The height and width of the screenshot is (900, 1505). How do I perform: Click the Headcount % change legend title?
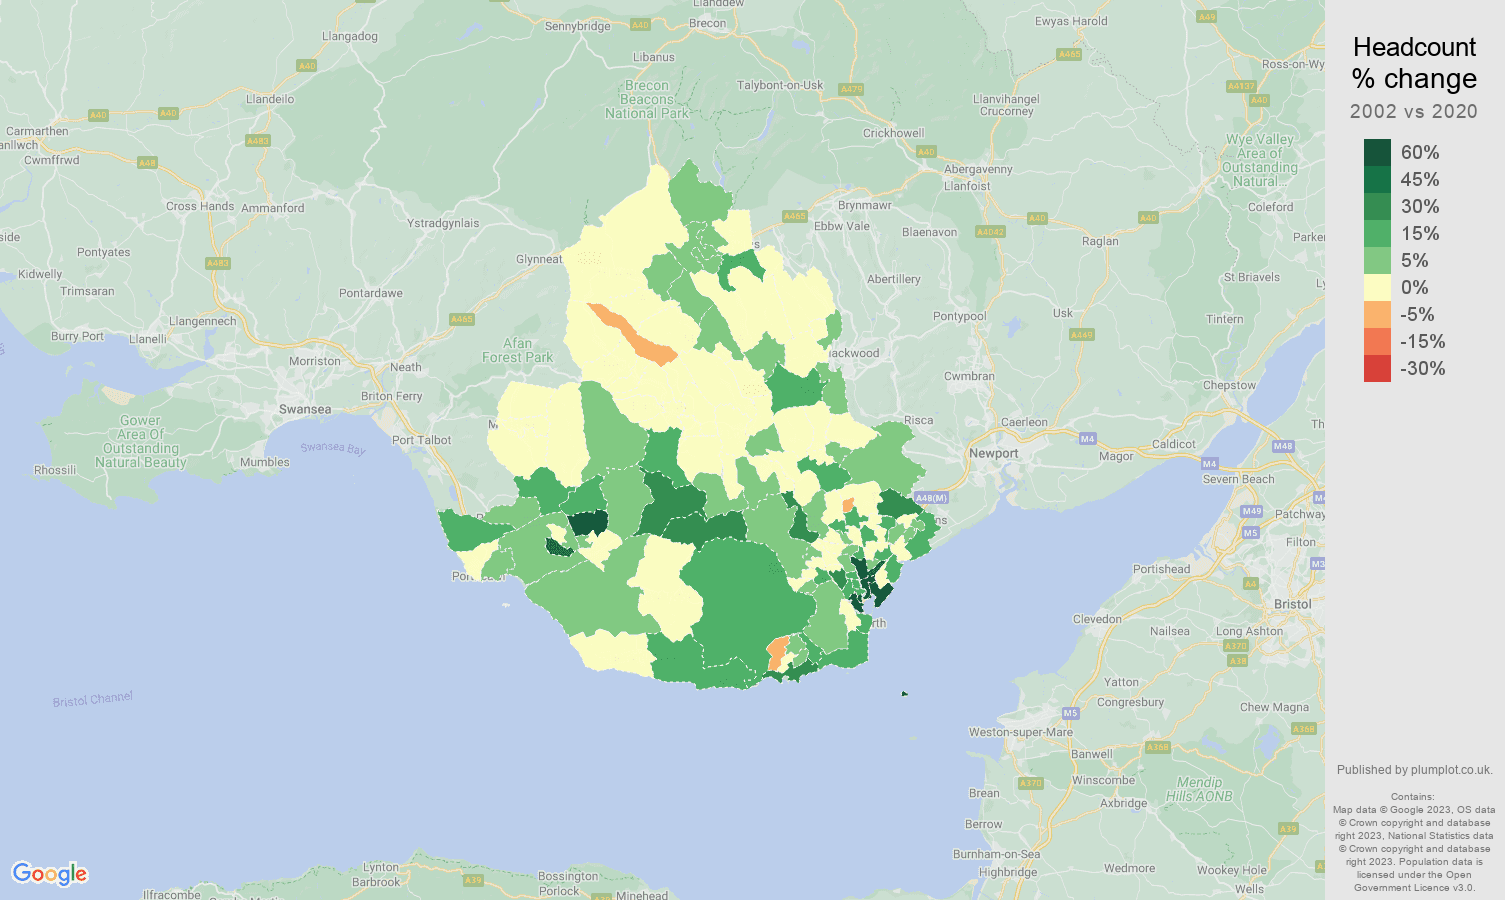[1414, 63]
